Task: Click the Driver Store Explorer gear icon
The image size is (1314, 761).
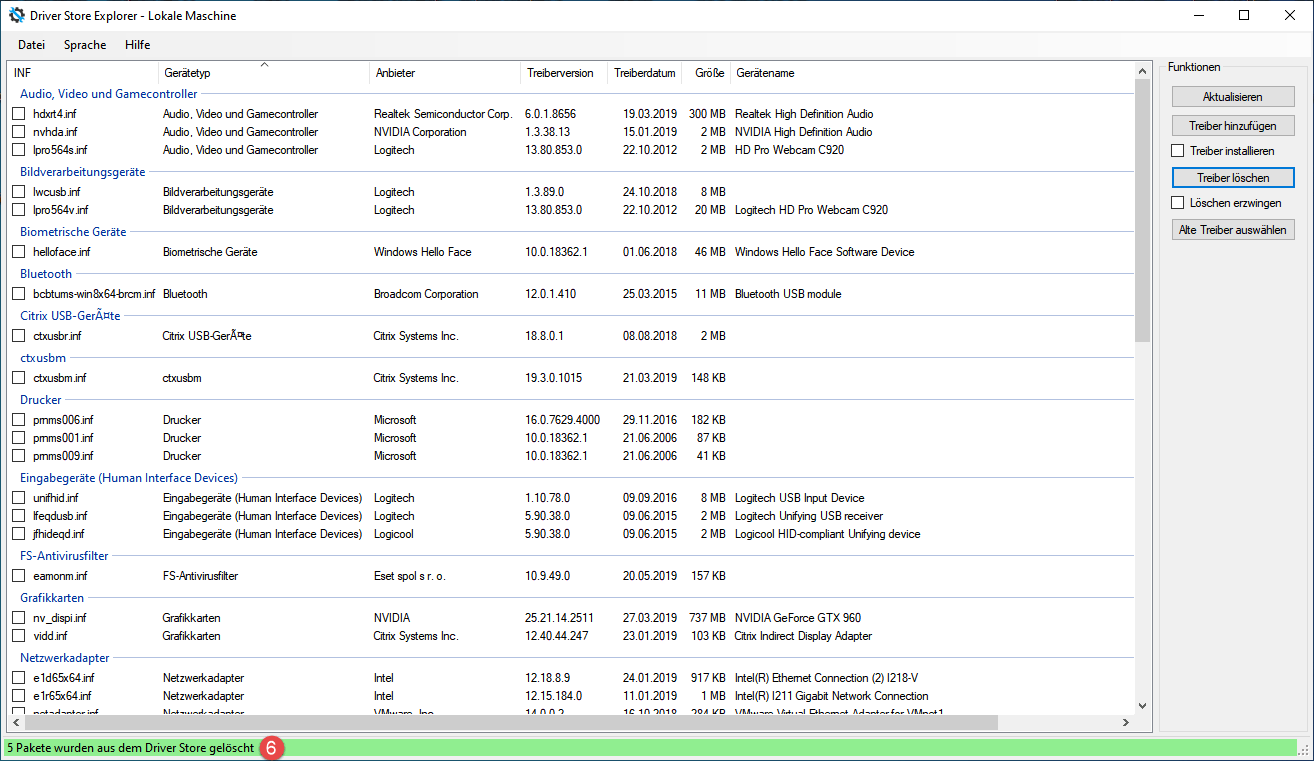Action: (17, 16)
